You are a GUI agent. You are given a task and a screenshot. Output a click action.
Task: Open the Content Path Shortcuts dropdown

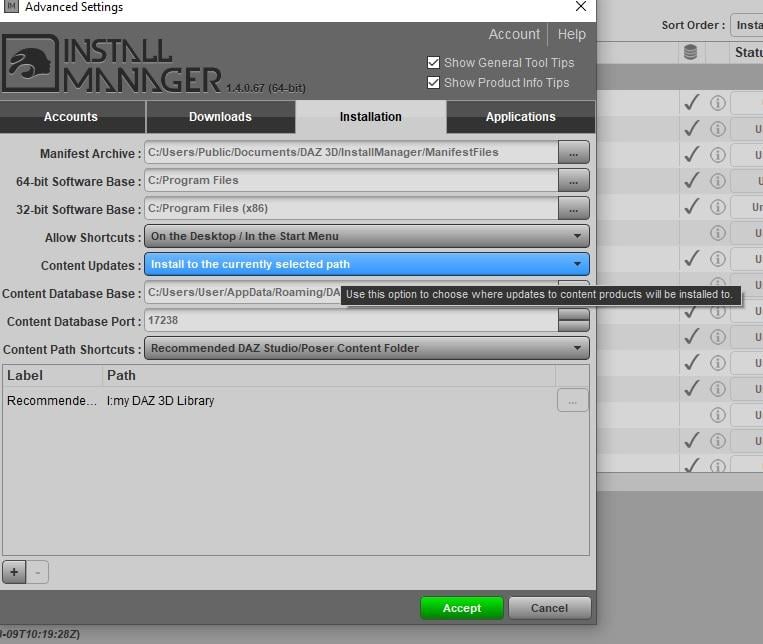(366, 348)
